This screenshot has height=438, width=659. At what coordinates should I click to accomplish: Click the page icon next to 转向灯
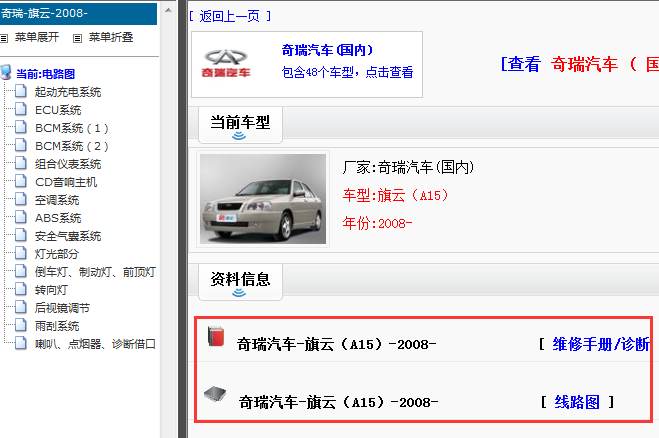click(21, 289)
